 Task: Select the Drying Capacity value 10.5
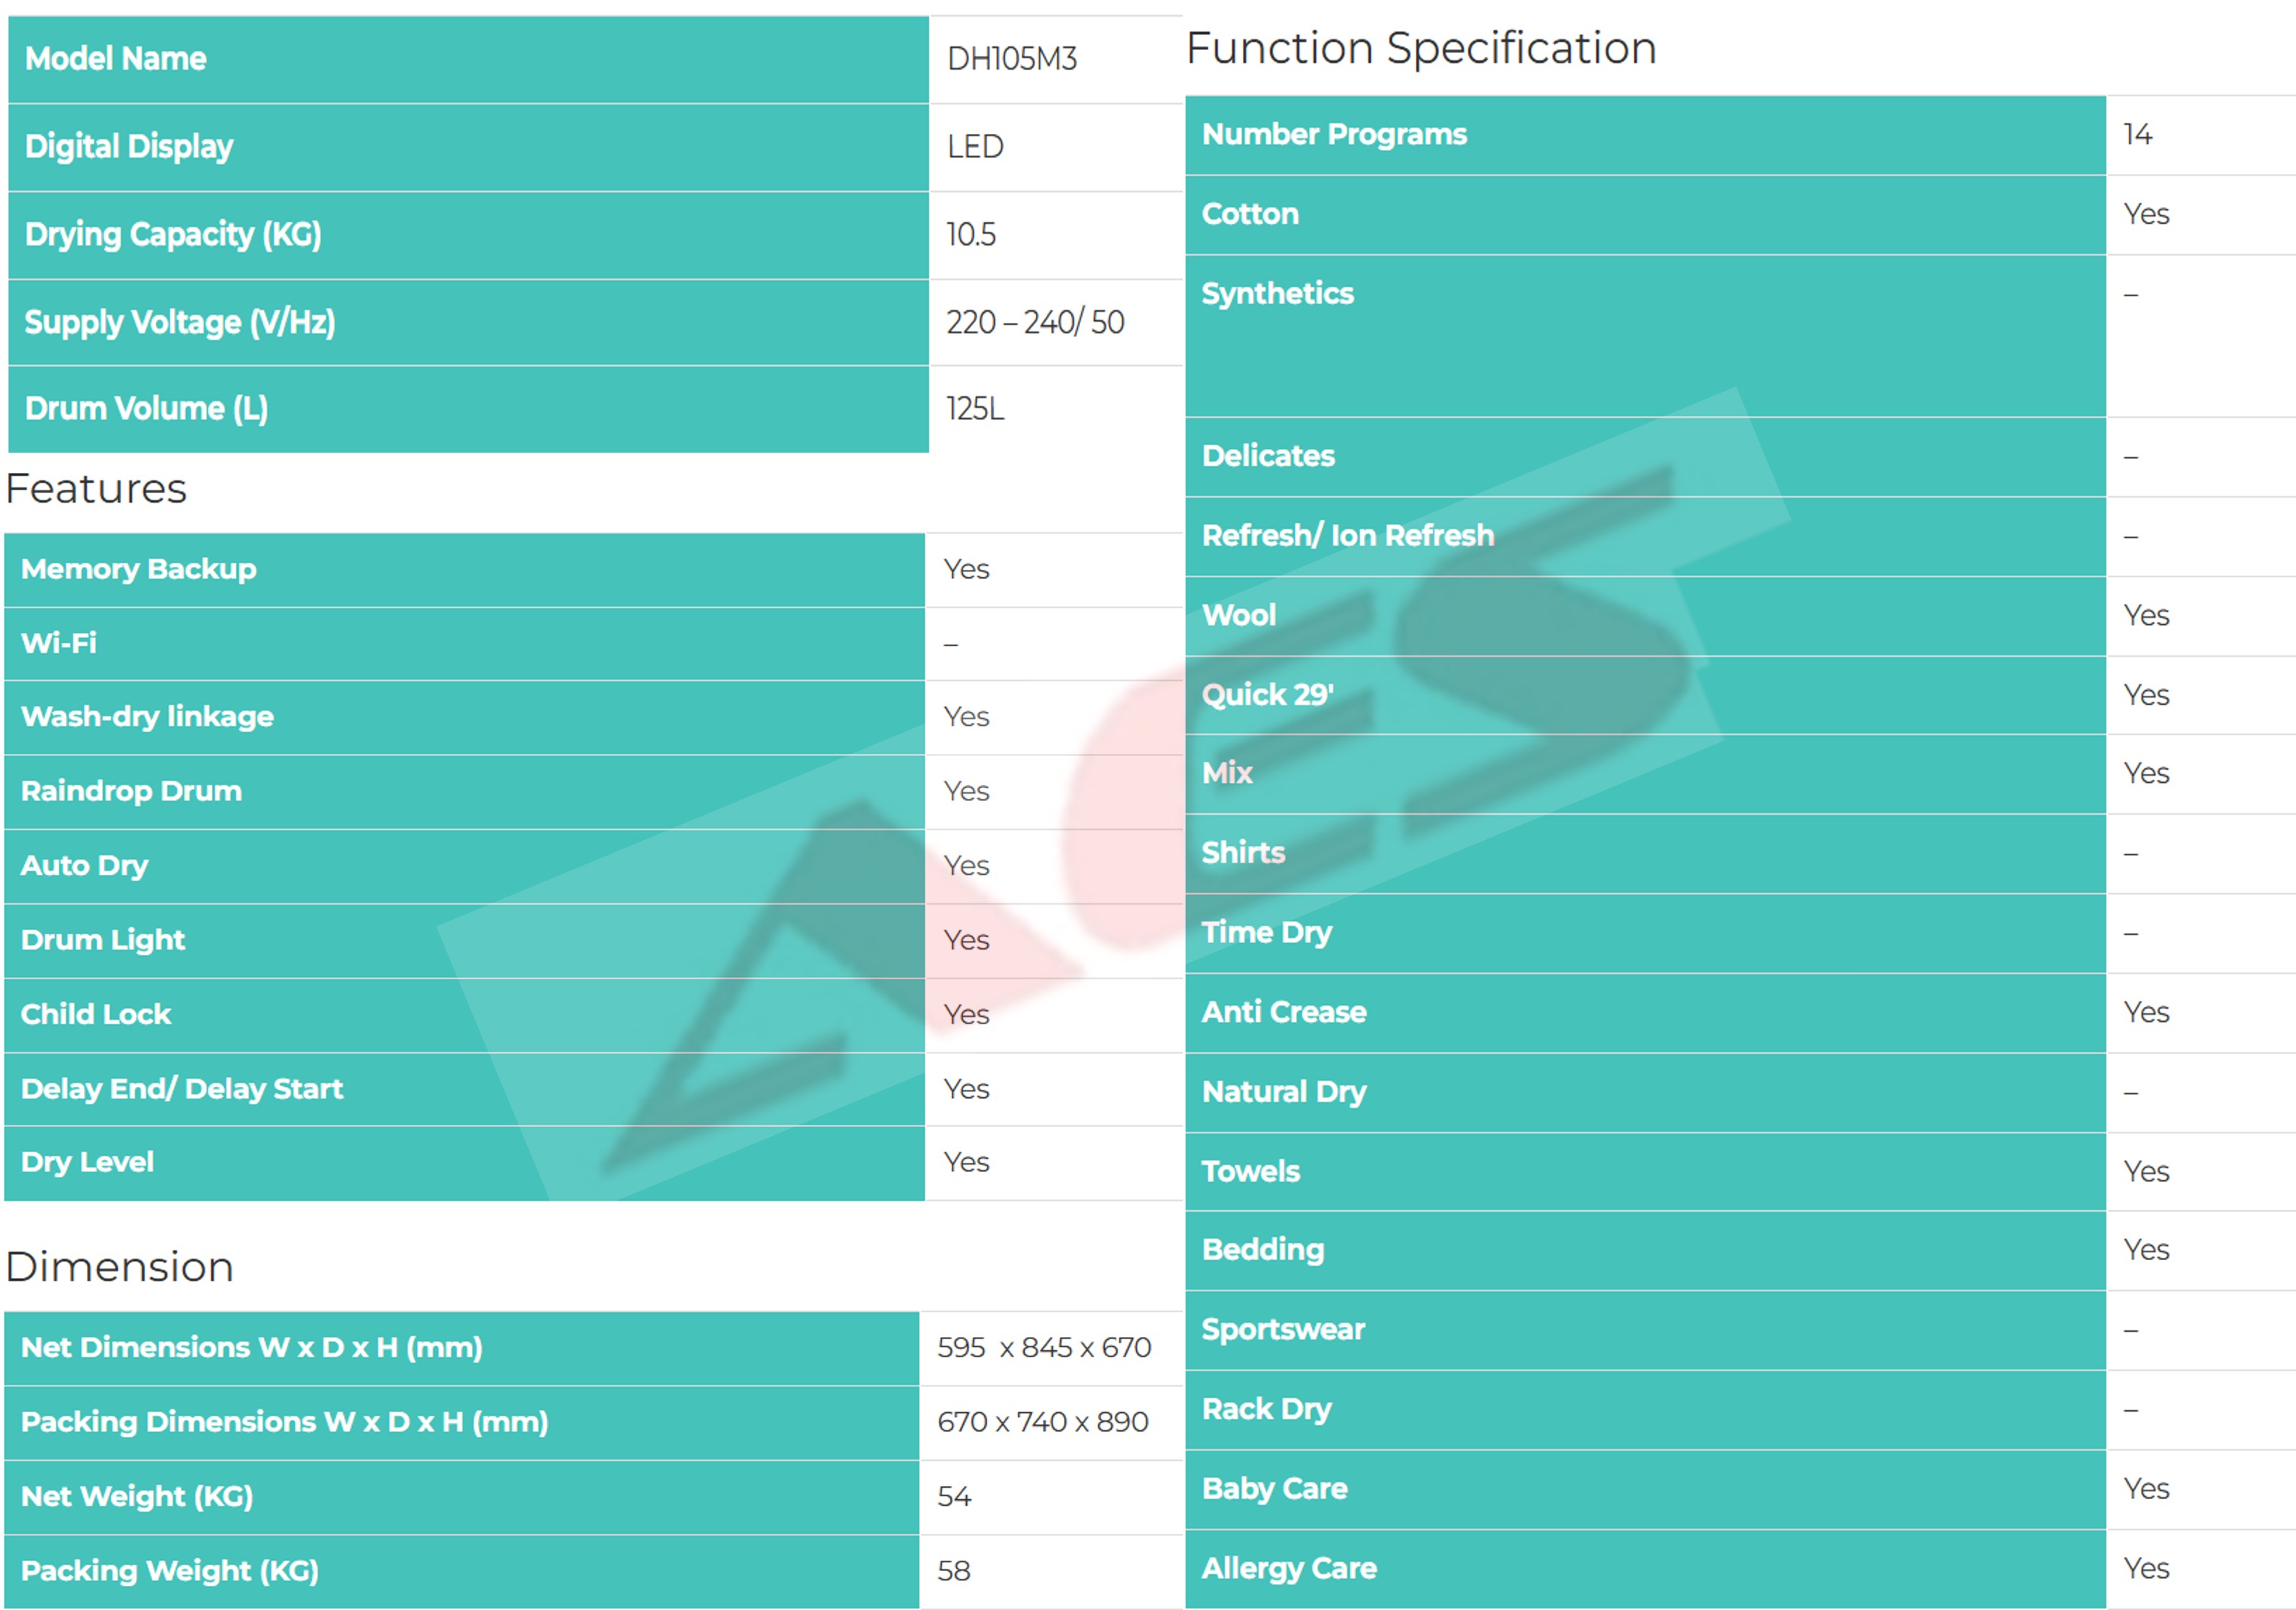pos(970,235)
